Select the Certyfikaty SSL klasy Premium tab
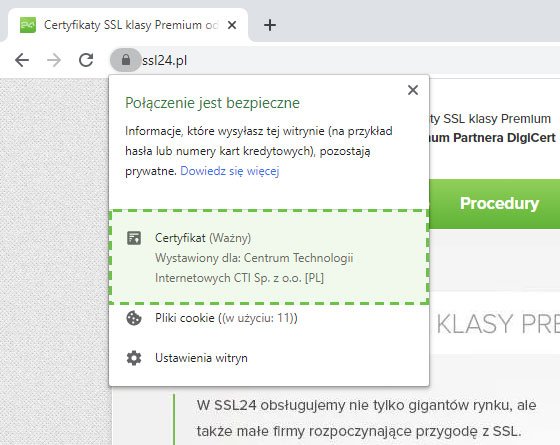This screenshot has height=445, width=560. [x=128, y=25]
